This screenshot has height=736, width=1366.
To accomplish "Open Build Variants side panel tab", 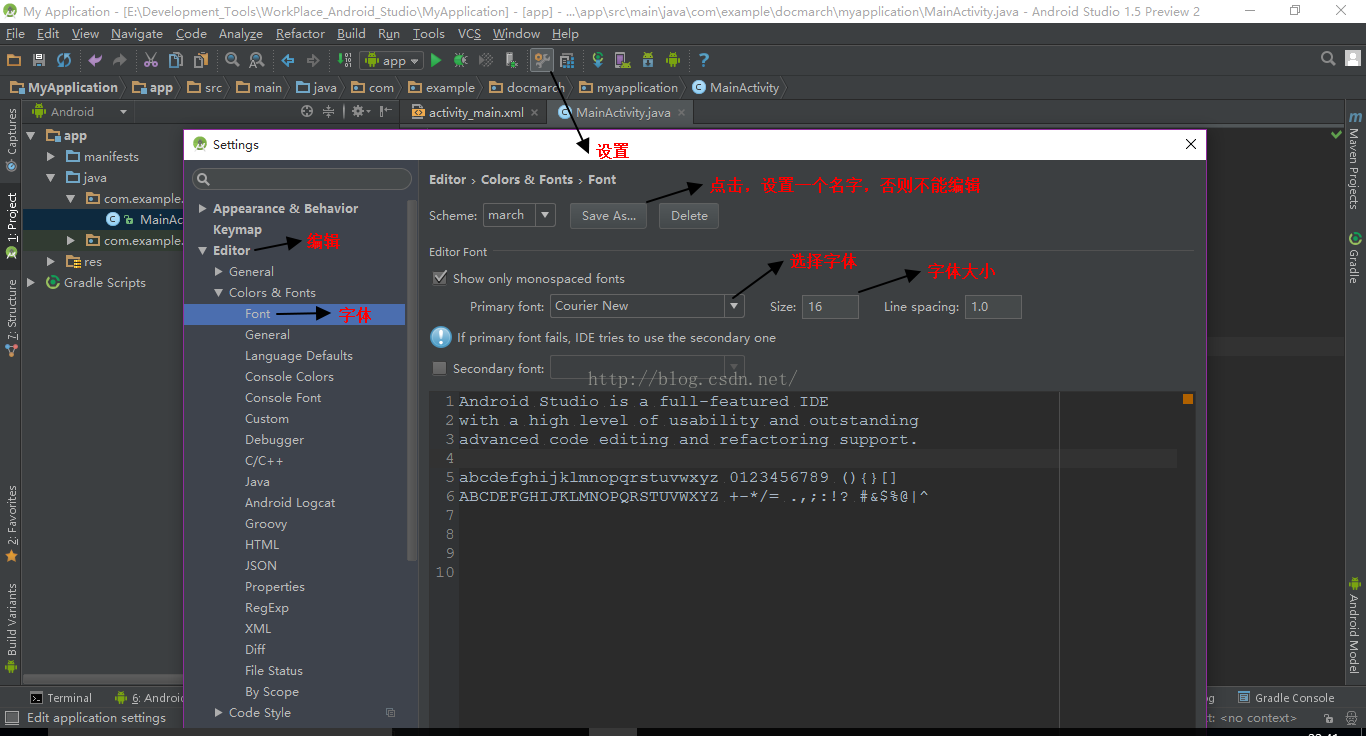I will 11,627.
